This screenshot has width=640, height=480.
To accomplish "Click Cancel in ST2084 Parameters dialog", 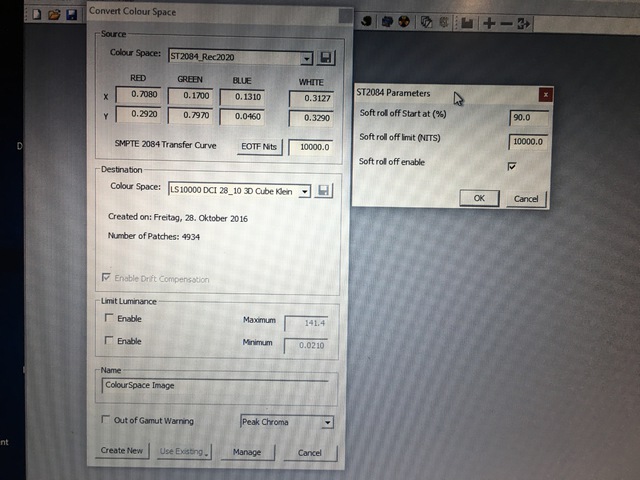I will [526, 199].
